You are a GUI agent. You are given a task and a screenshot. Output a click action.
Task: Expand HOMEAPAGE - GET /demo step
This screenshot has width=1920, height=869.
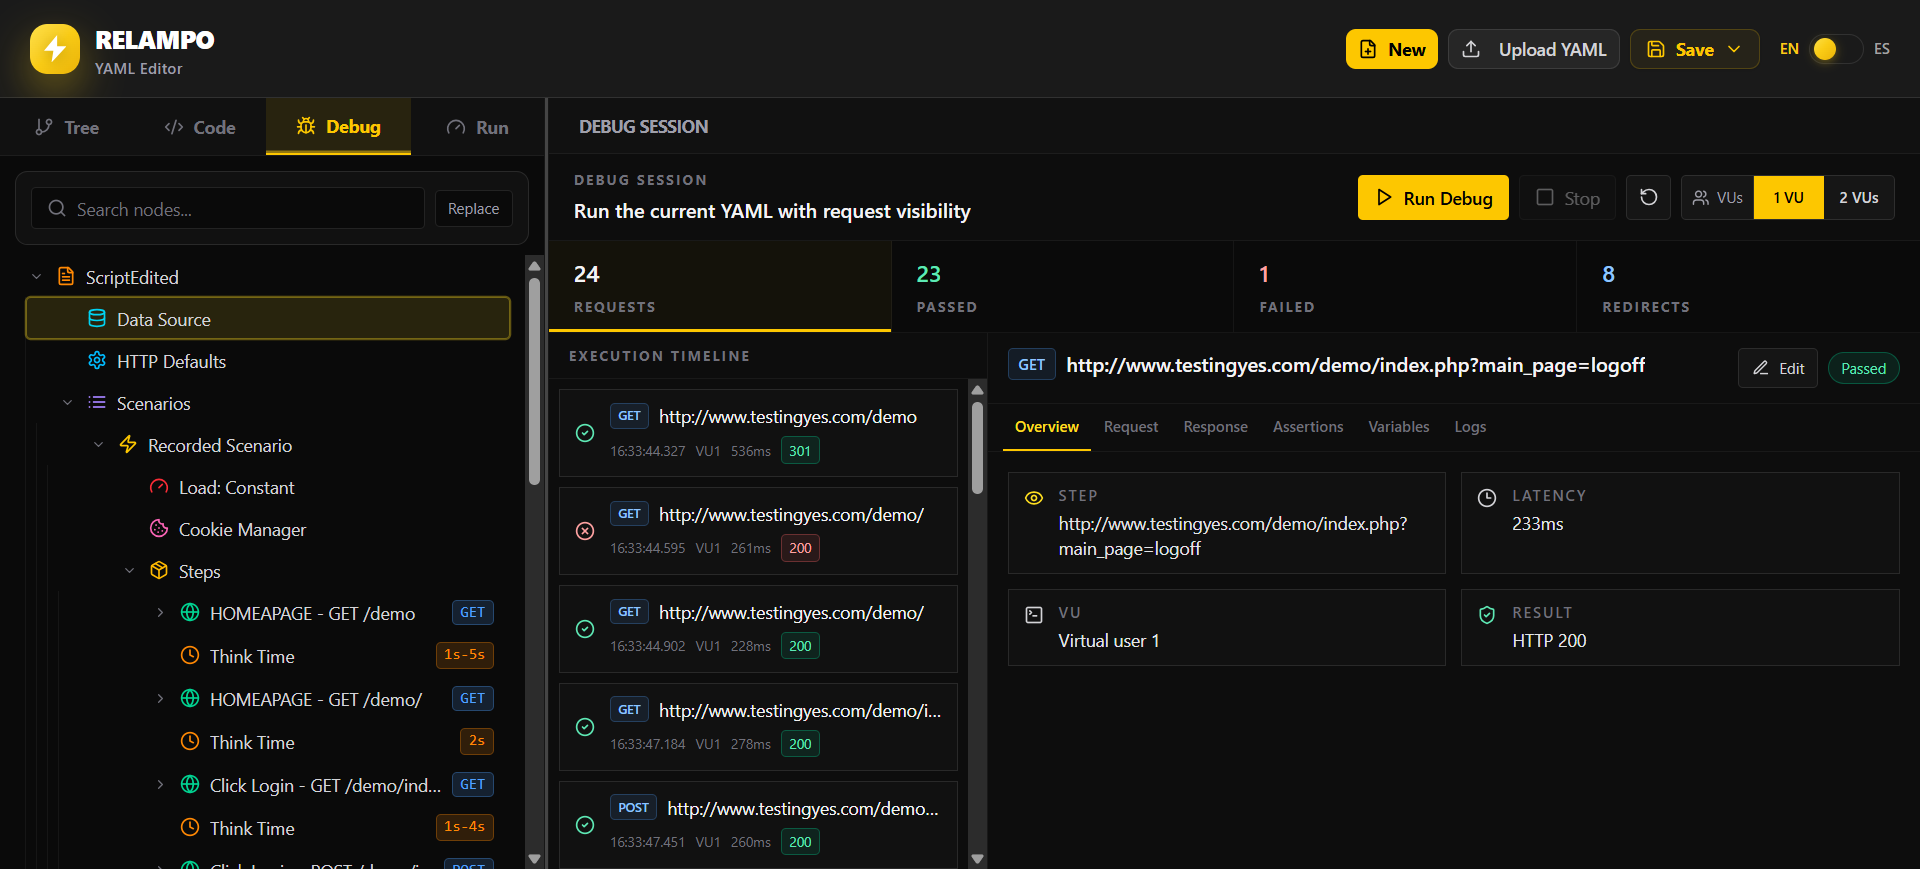point(160,613)
